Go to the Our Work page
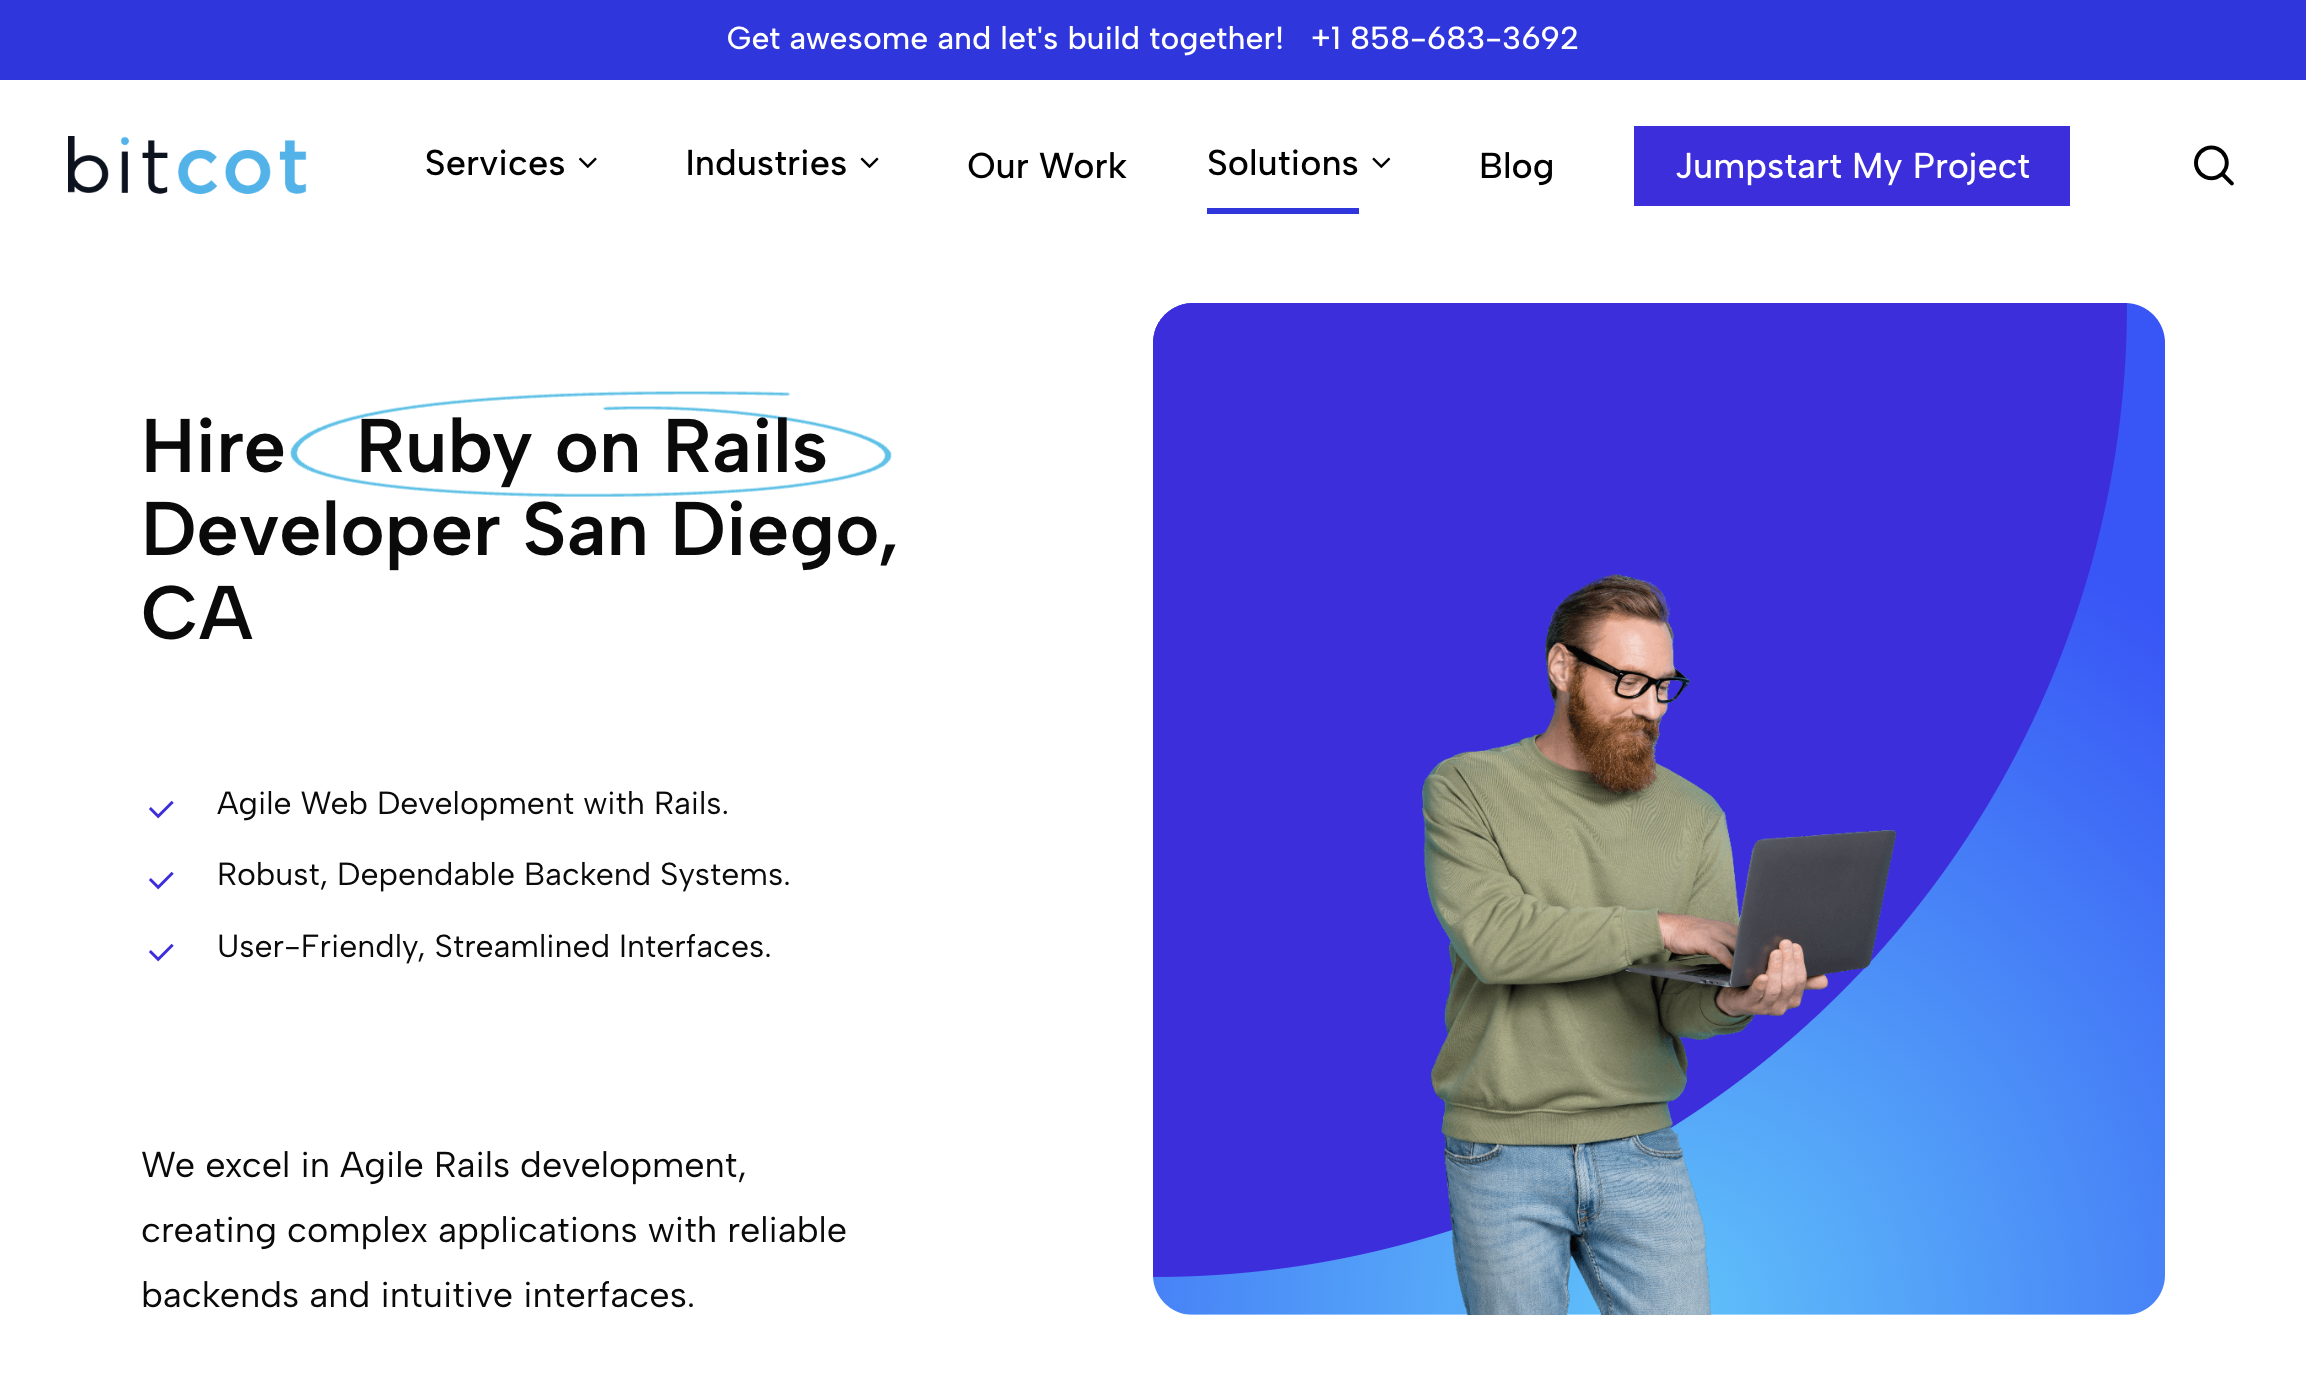Viewport: 2306px width, 1392px height. (x=1046, y=166)
